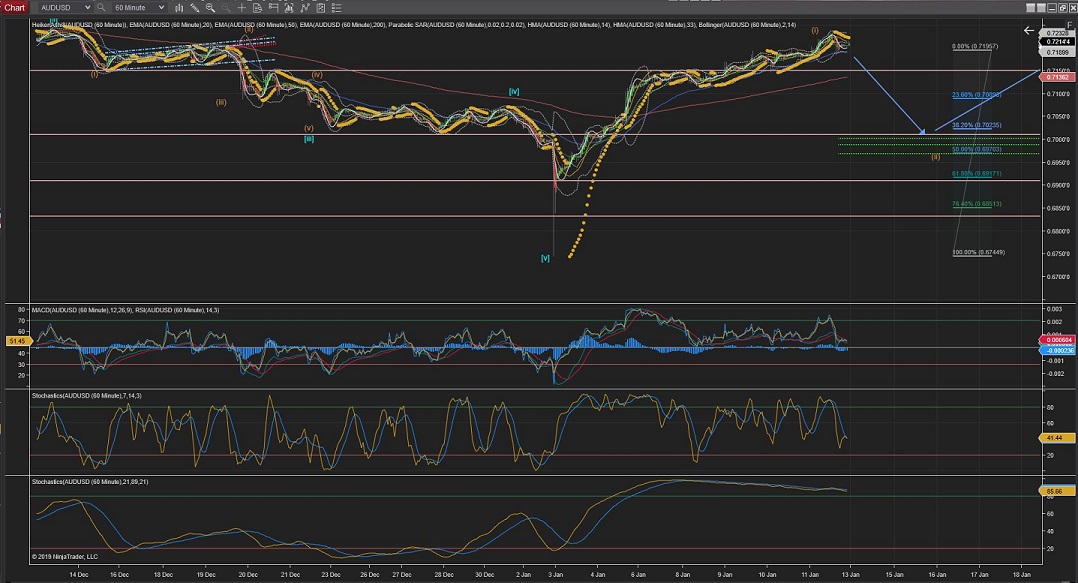This screenshot has width=1078, height=583.
Task: Click the 14 Dec date label
Action: 78,574
